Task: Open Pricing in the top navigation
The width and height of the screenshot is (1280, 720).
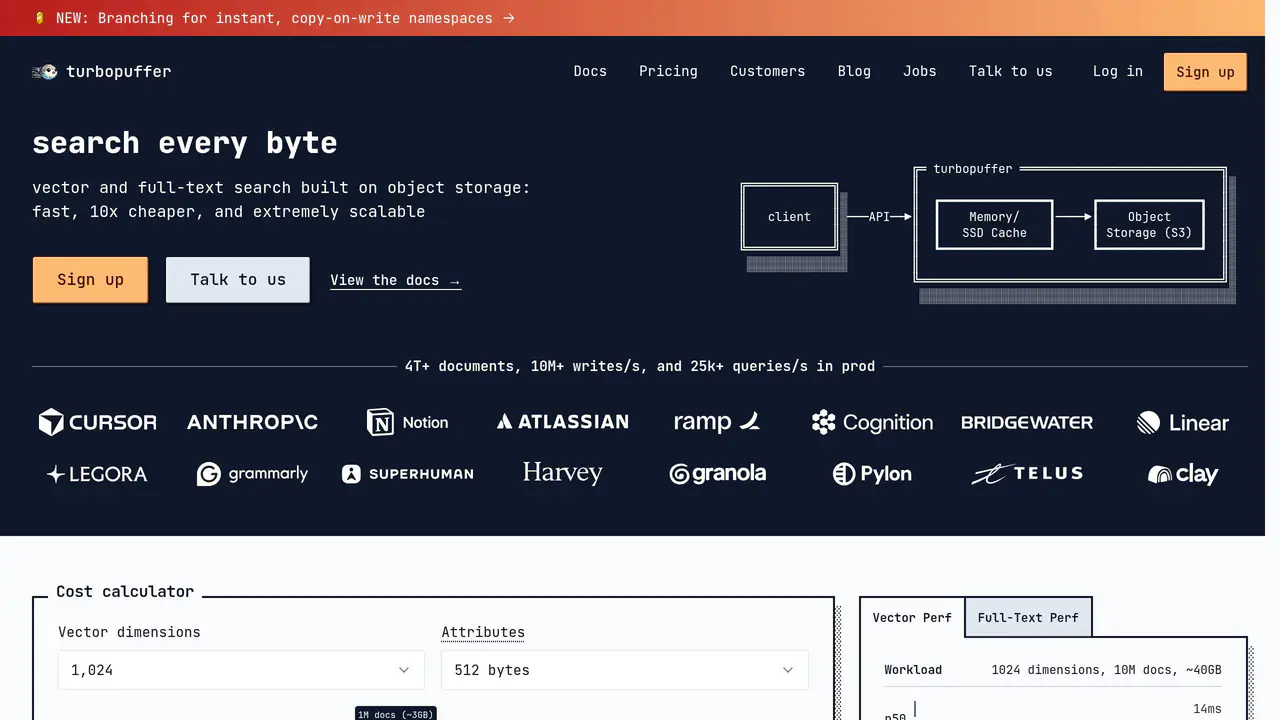Action: point(668,71)
